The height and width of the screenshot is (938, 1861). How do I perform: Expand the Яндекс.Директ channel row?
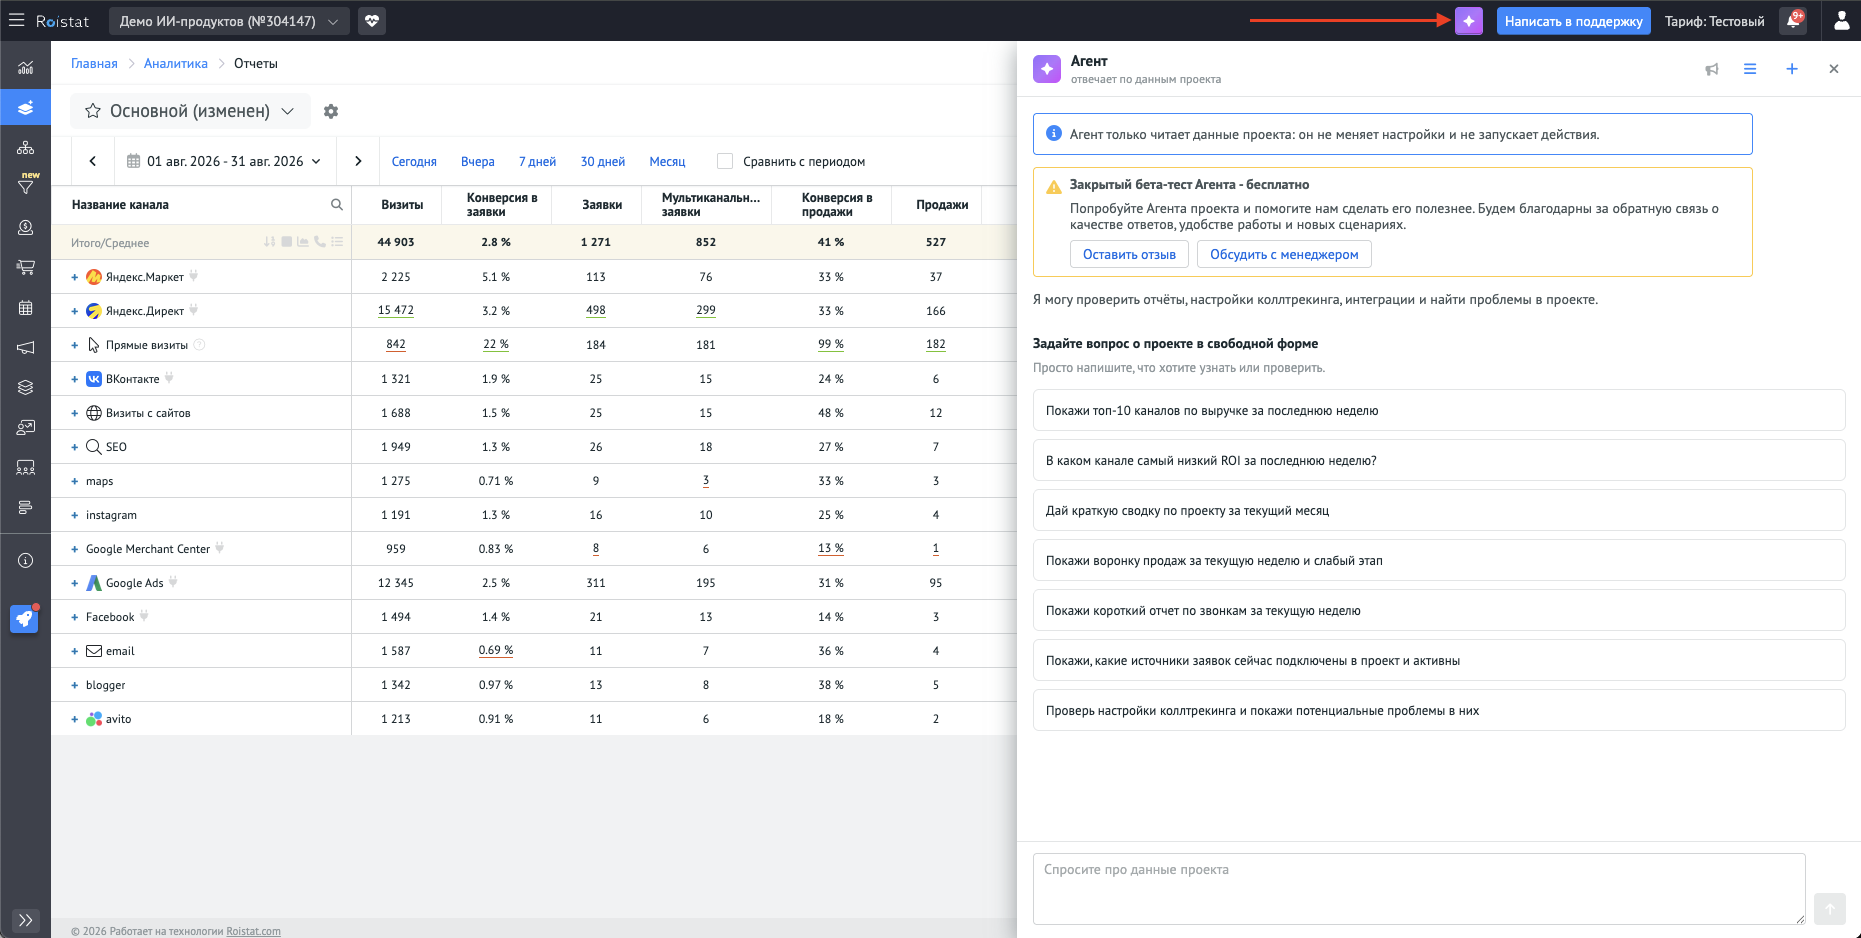click(74, 311)
